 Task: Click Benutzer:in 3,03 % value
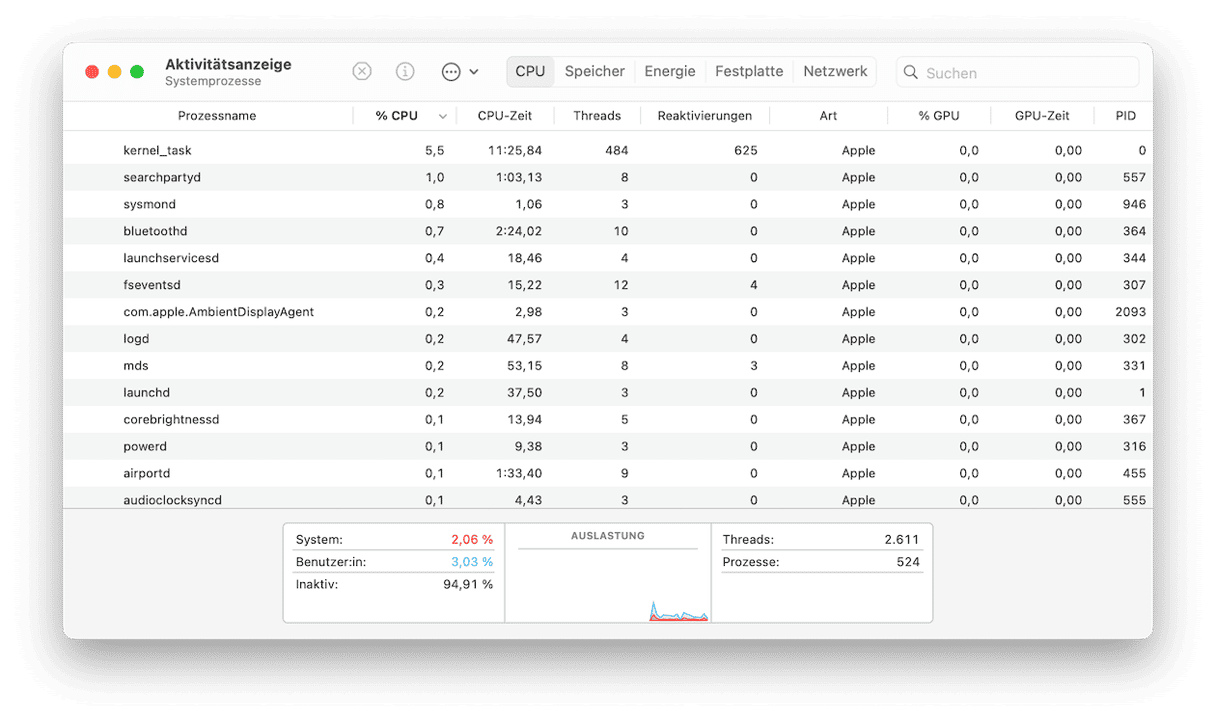click(472, 562)
